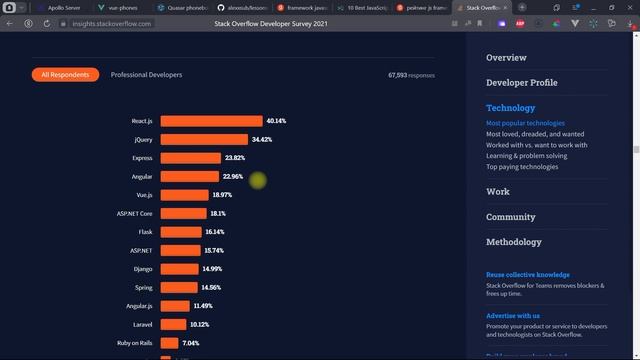Open browser menu icon with blue dot

coord(576,7)
